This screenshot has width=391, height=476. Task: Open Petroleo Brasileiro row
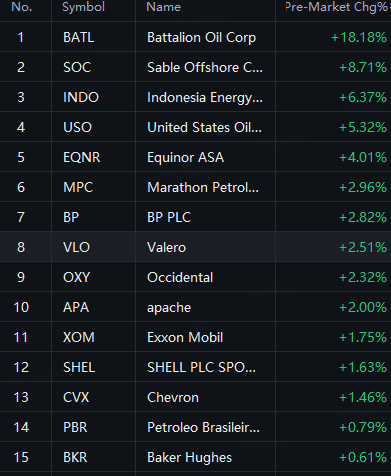195,427
